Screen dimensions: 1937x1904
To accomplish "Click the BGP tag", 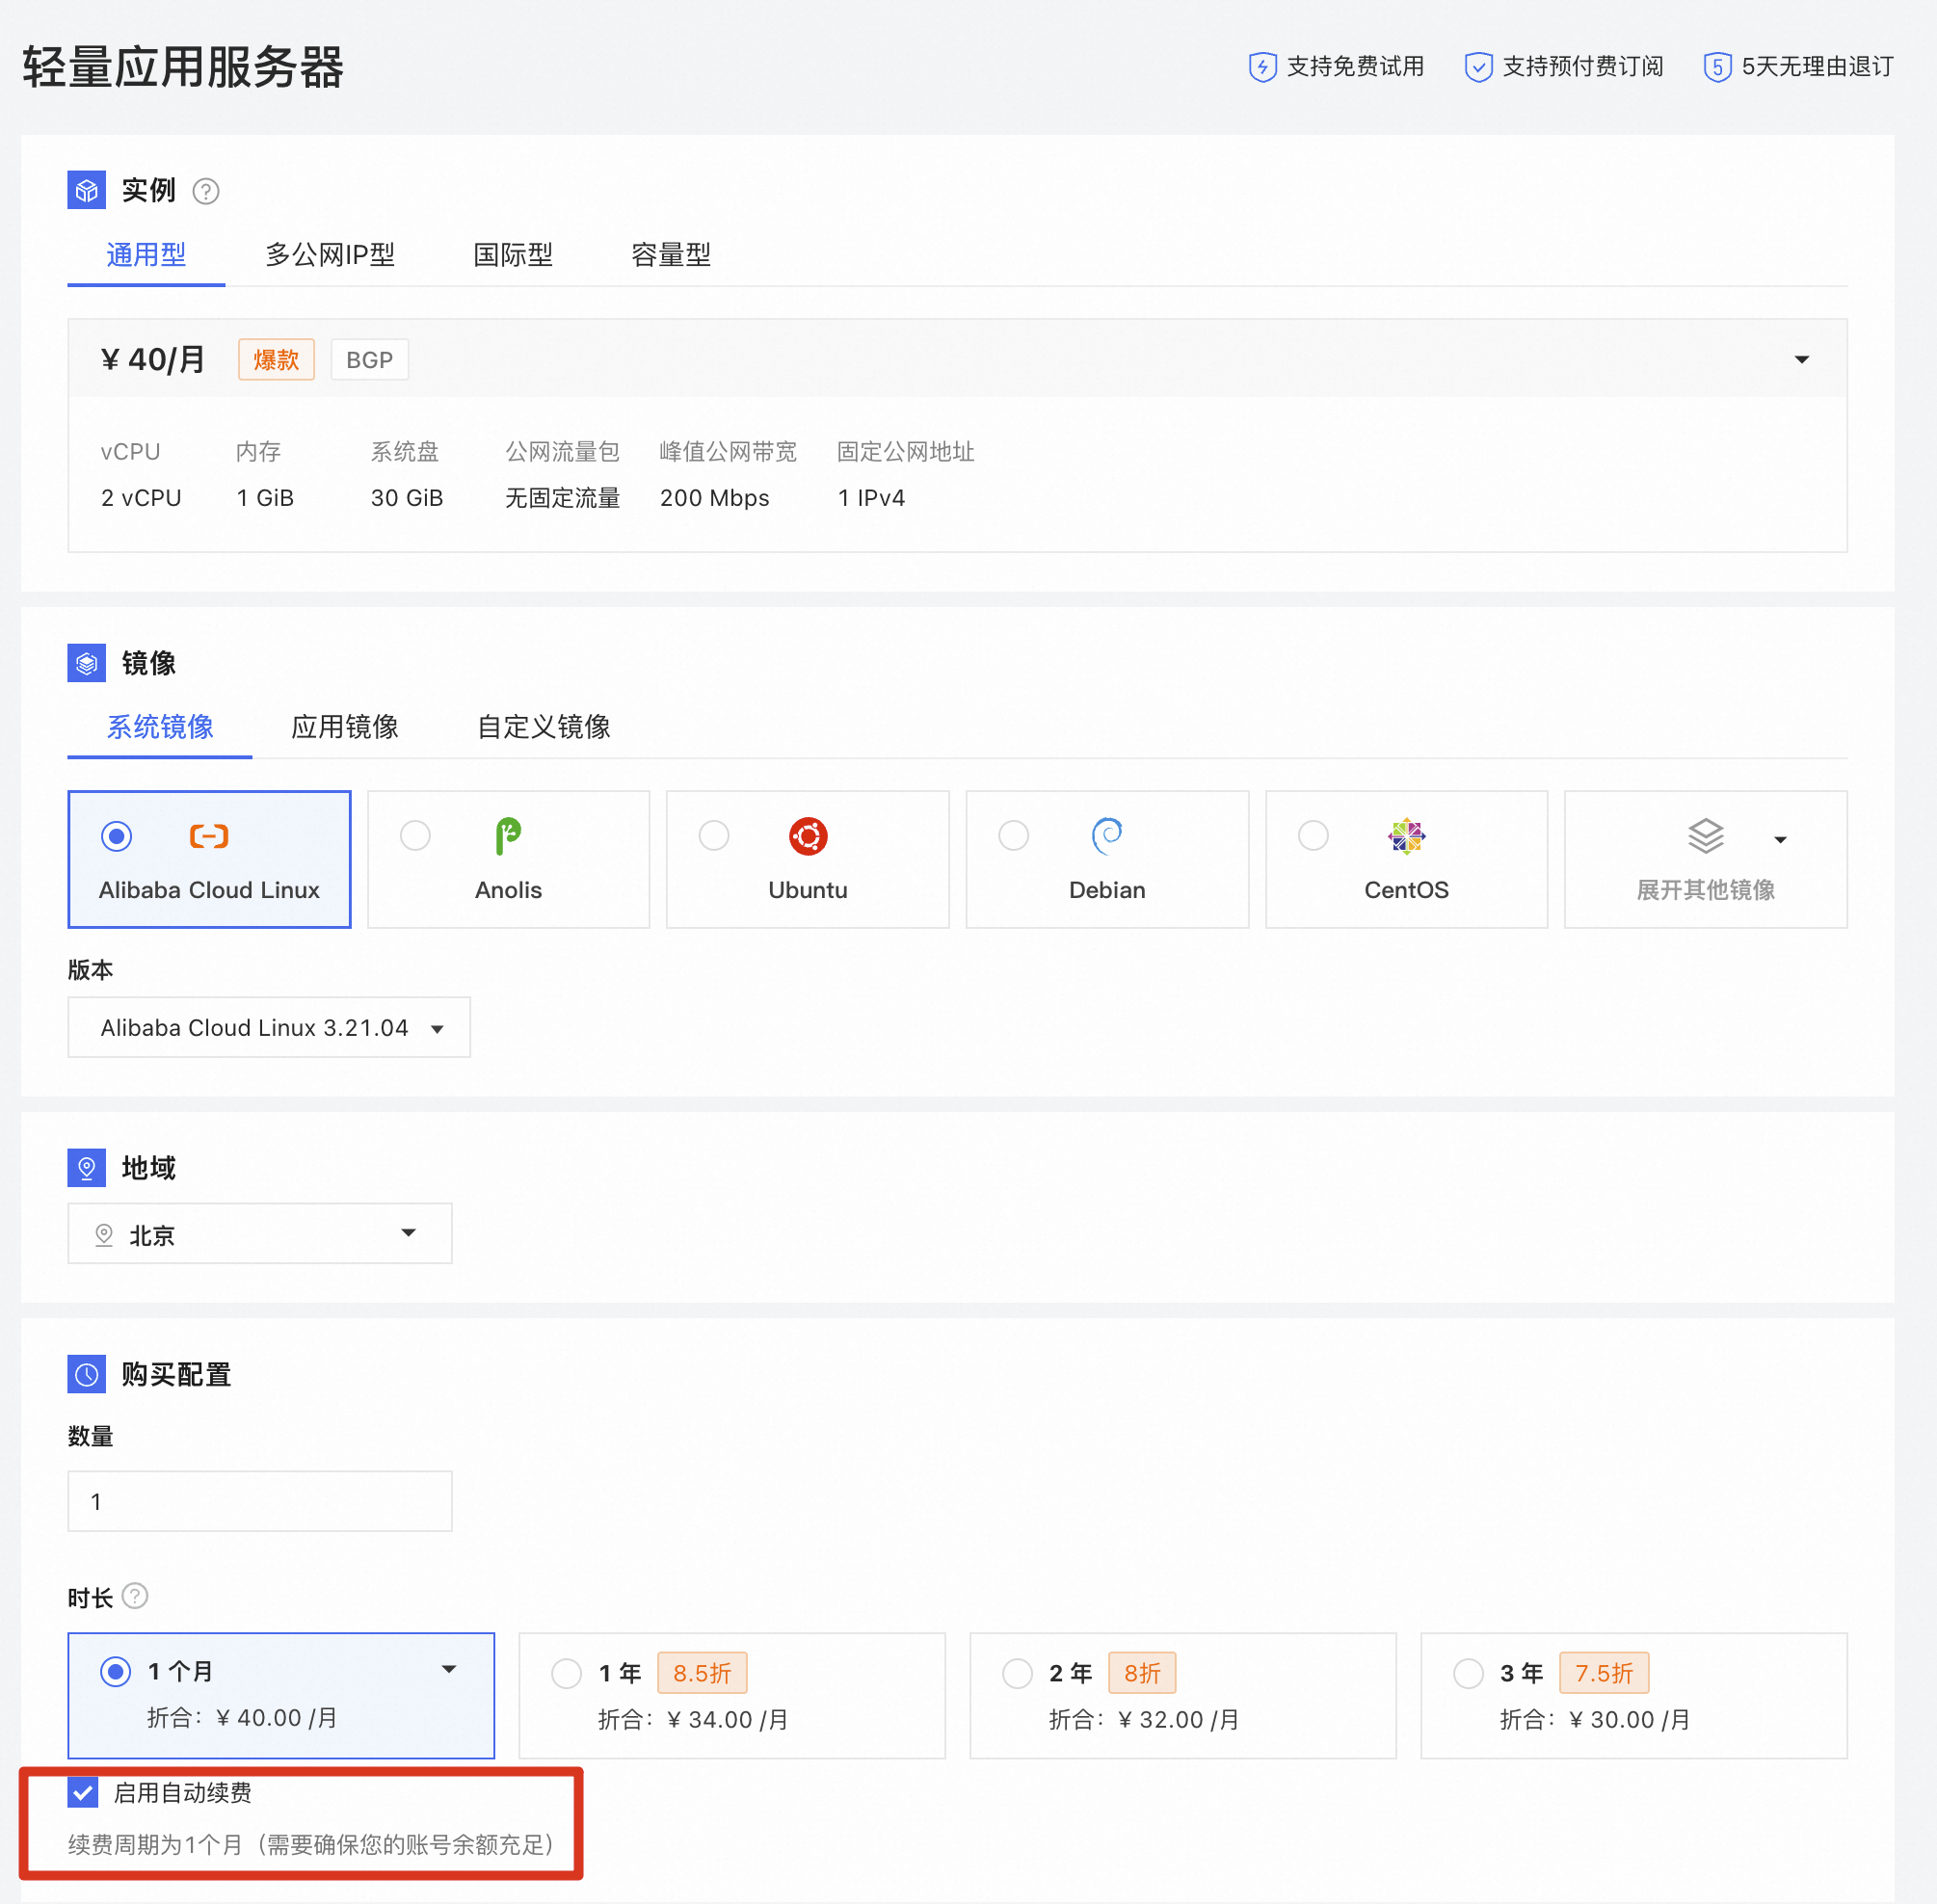I will pyautogui.click(x=370, y=359).
